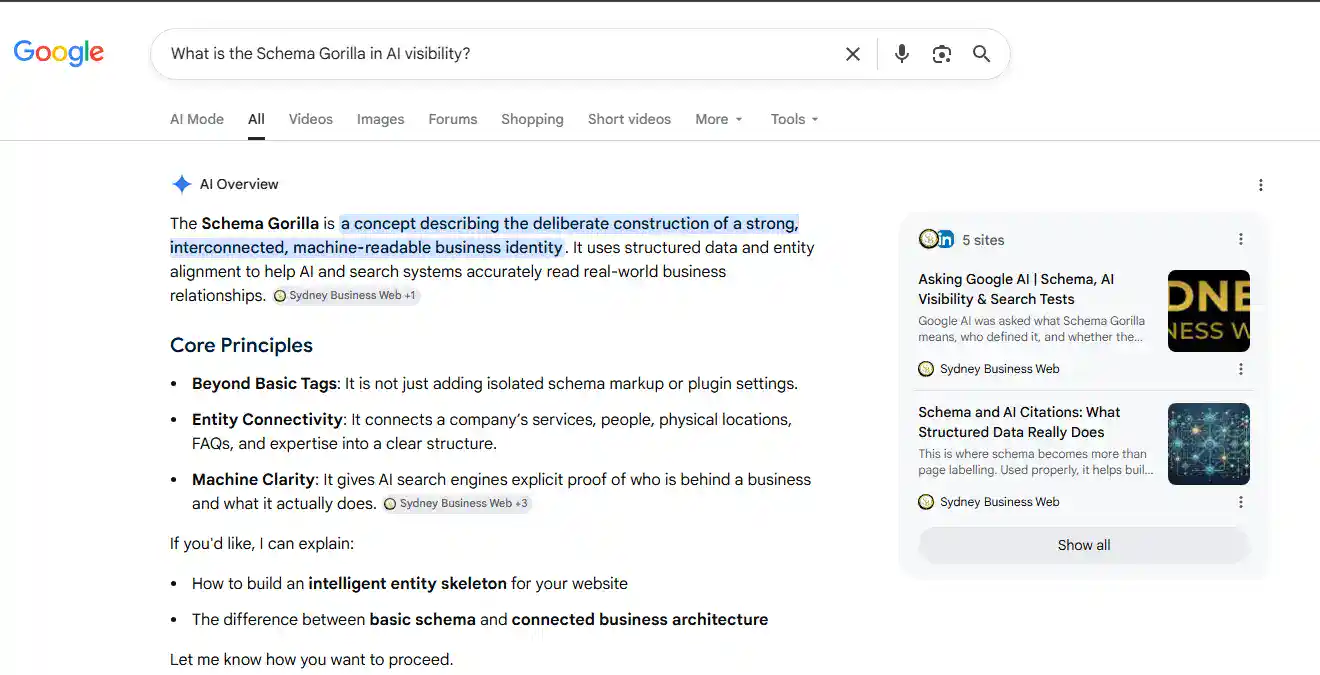Image resolution: width=1320 pixels, height=675 pixels.
Task: Click the Sydney Business Web +3 citation chip
Action: 456,504
